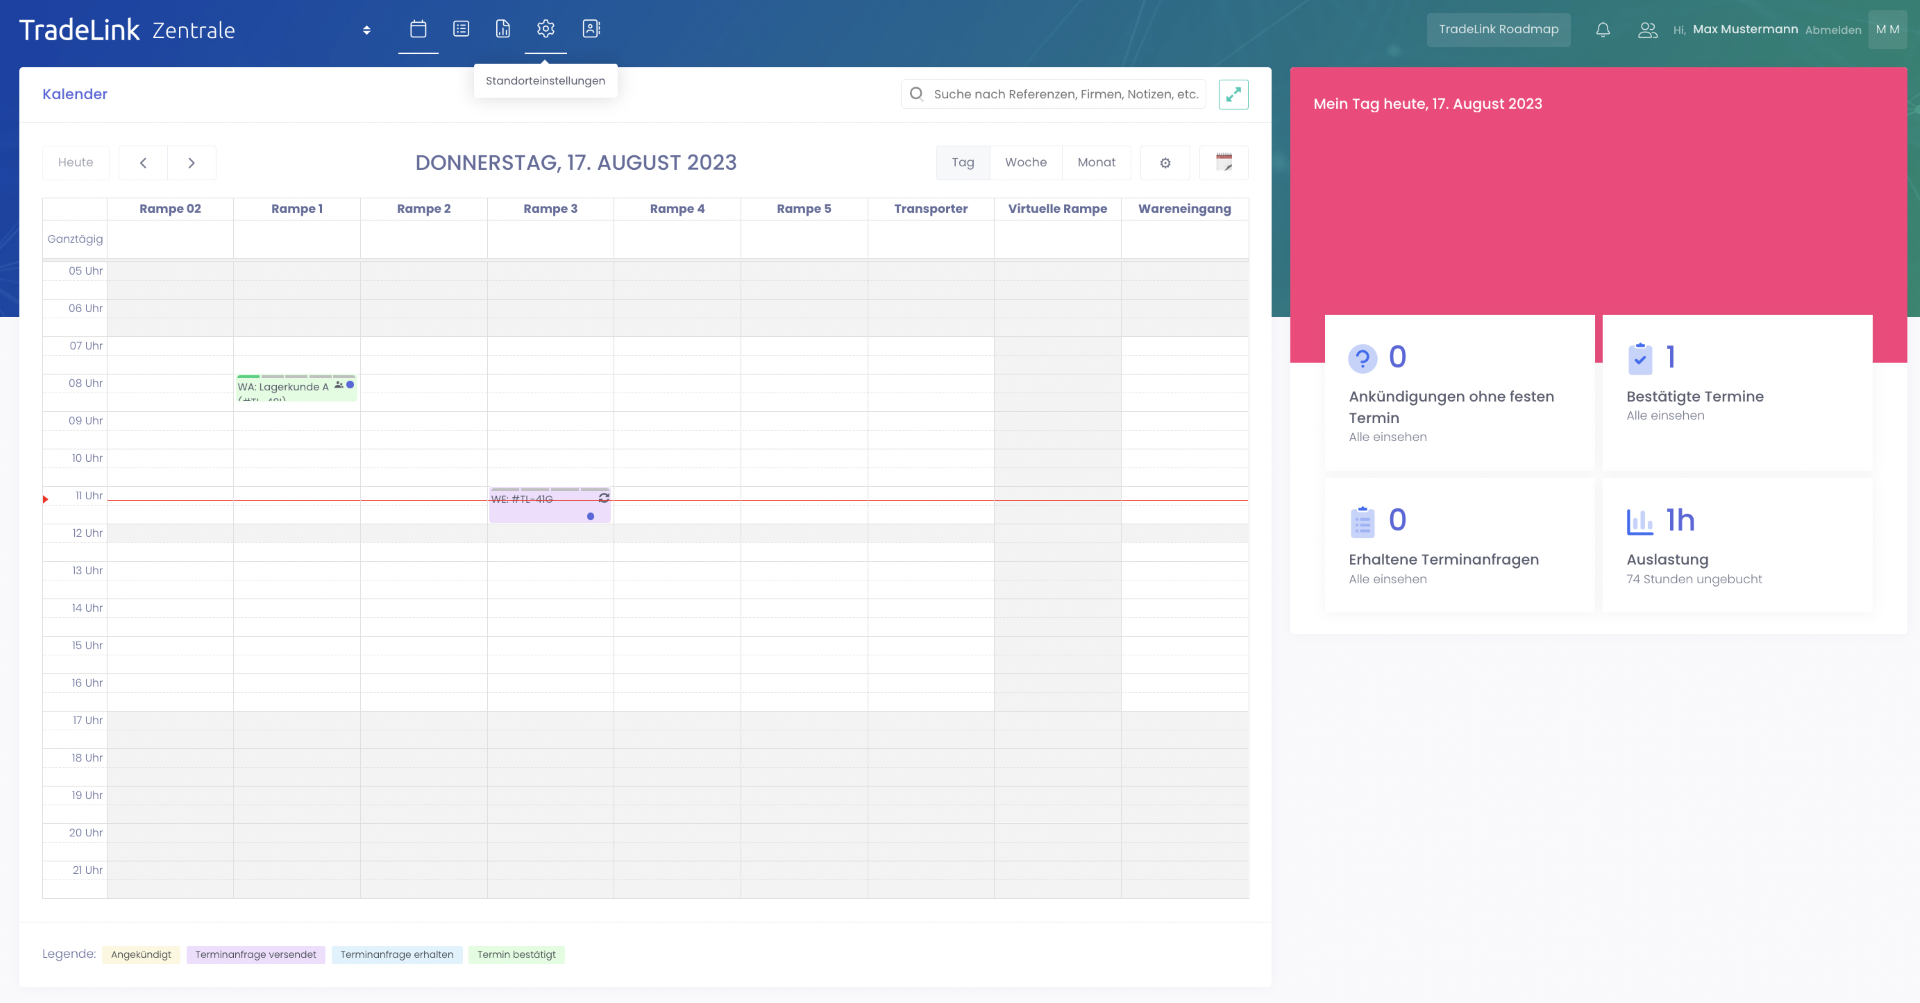Open the contacts address book icon
Image resolution: width=1920 pixels, height=1003 pixels.
coord(591,29)
